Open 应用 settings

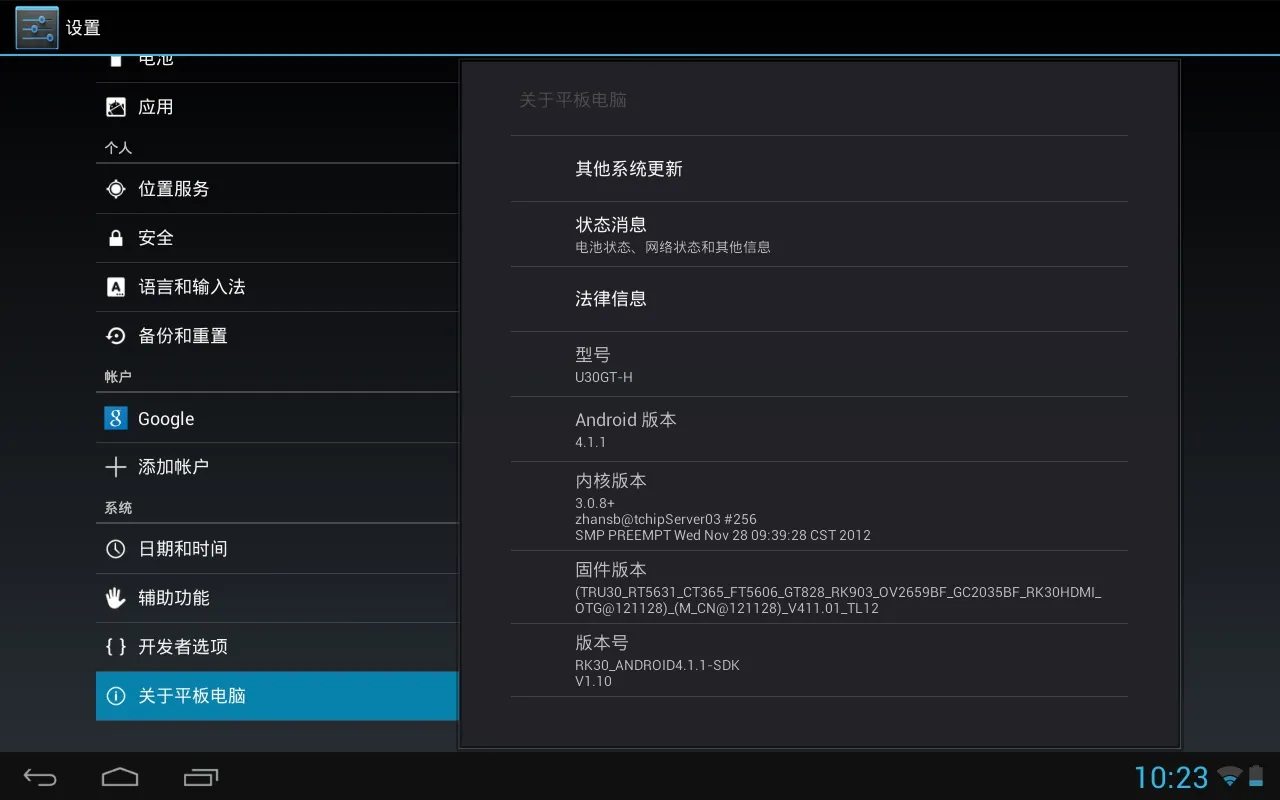click(x=277, y=107)
